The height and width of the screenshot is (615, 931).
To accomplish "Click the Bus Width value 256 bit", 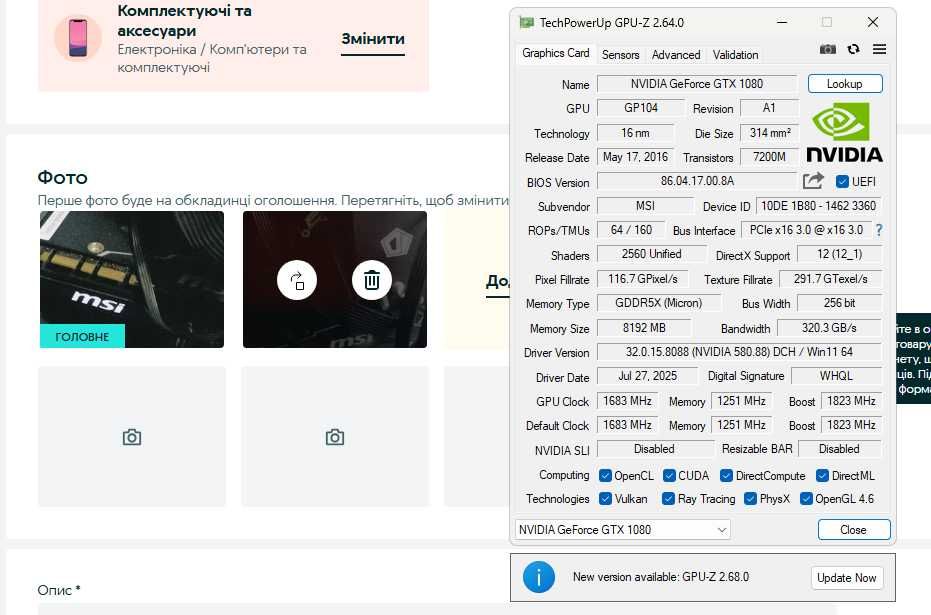I will [840, 303].
